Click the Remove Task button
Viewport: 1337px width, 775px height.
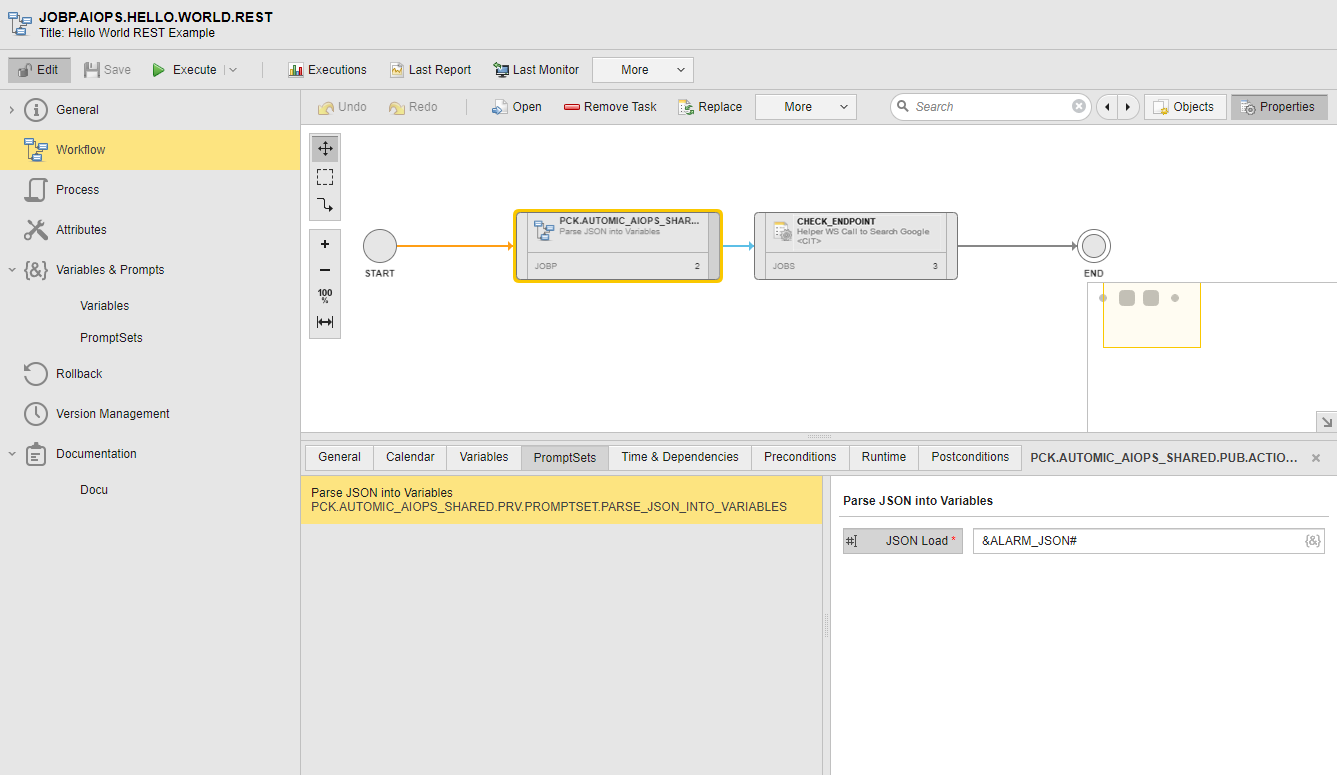click(x=610, y=107)
